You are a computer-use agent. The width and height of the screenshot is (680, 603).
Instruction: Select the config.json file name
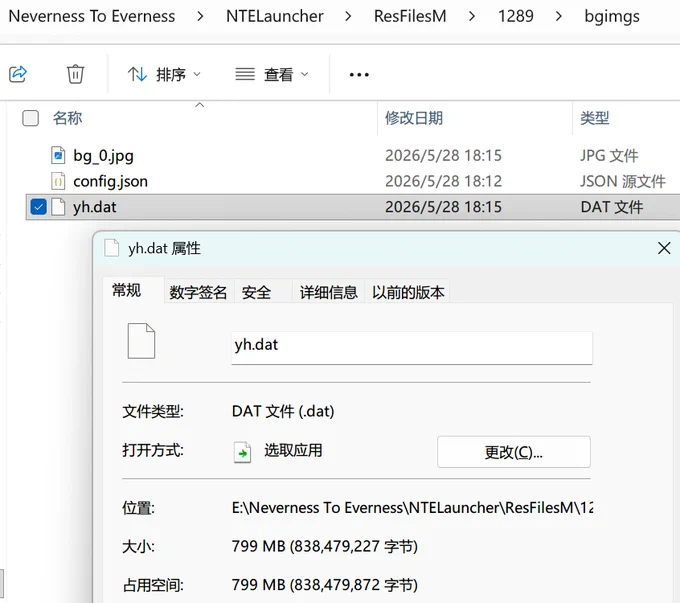point(110,182)
